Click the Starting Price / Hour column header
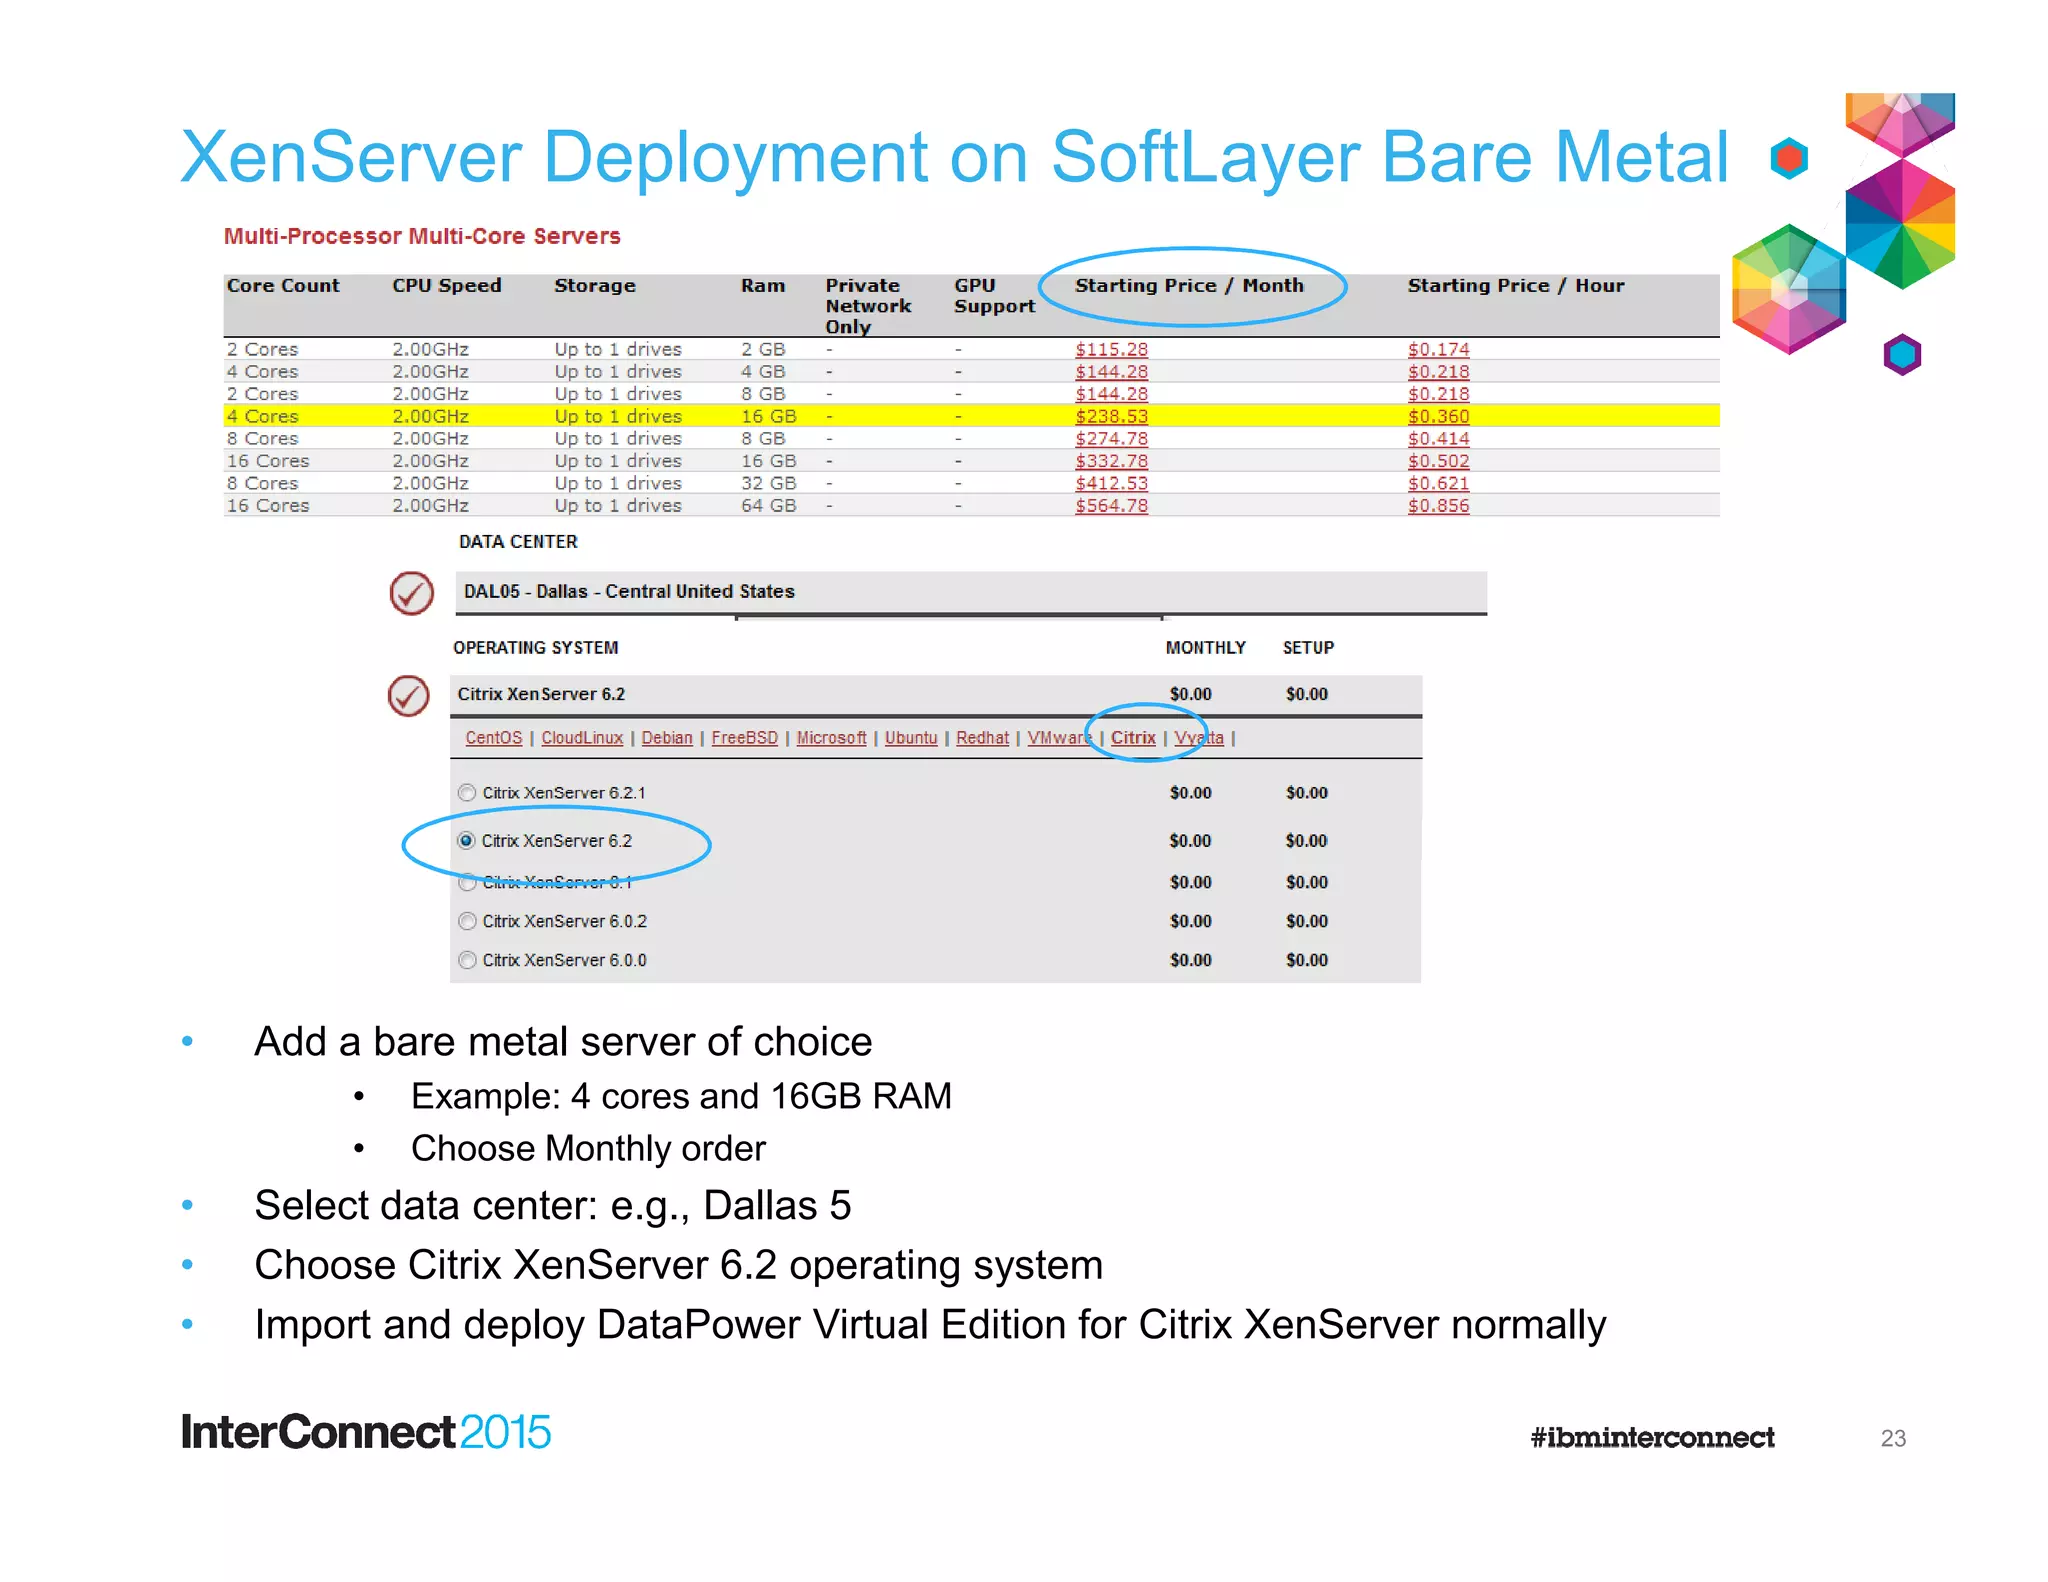The image size is (2048, 1582). 1516,286
